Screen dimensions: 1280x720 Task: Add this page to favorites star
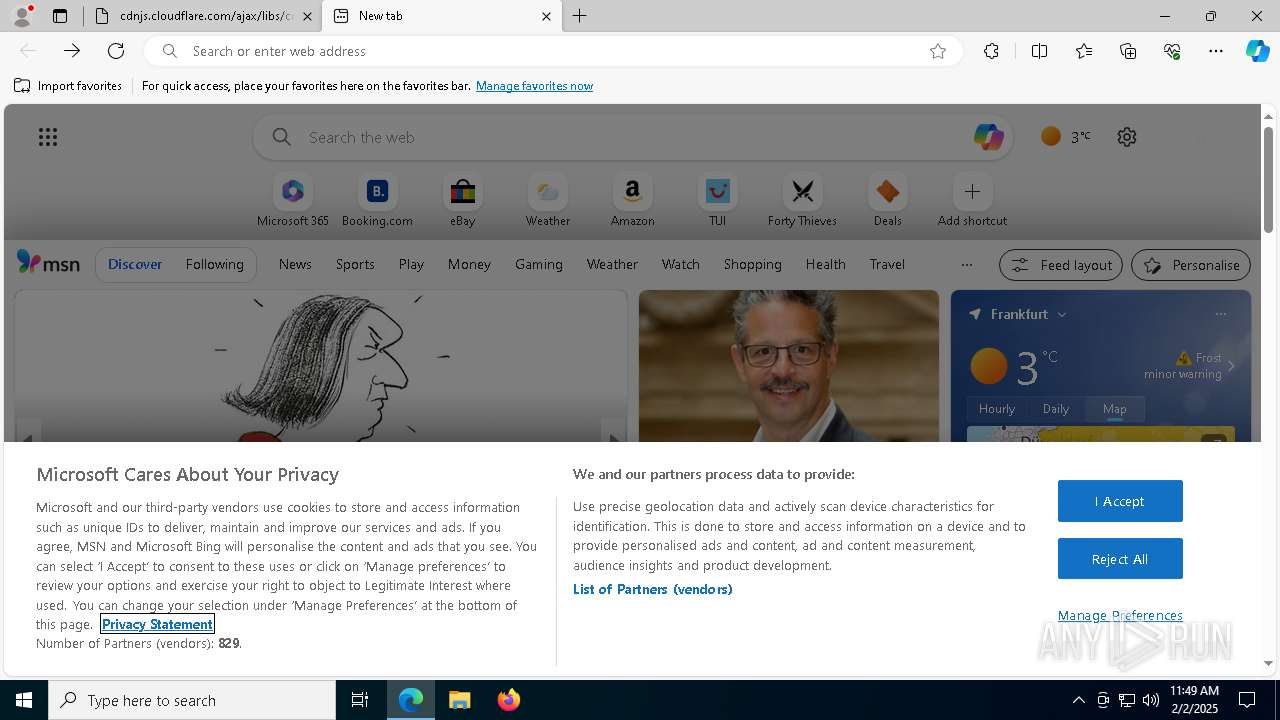[938, 51]
